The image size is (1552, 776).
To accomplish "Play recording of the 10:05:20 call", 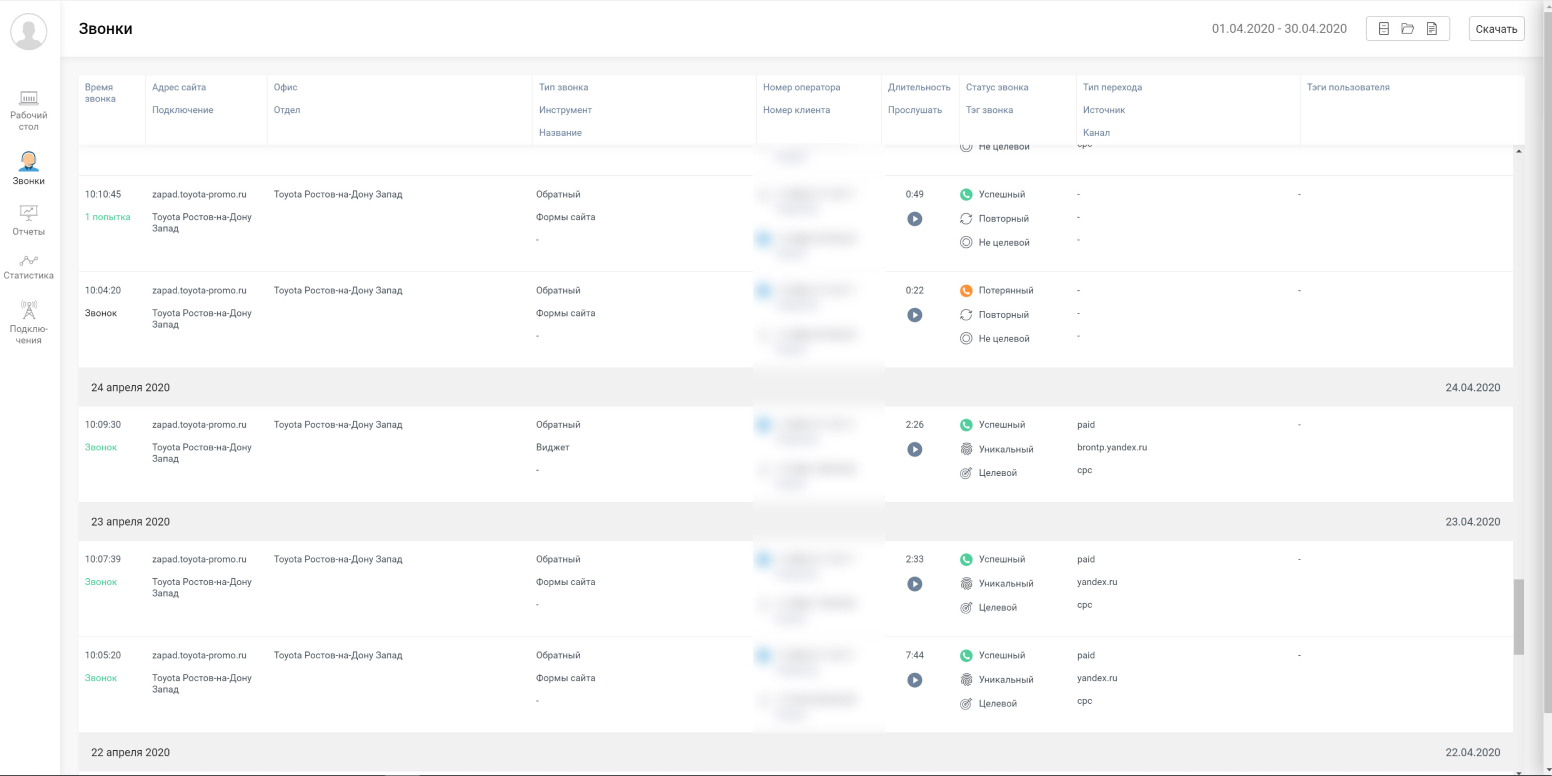I will tap(914, 680).
